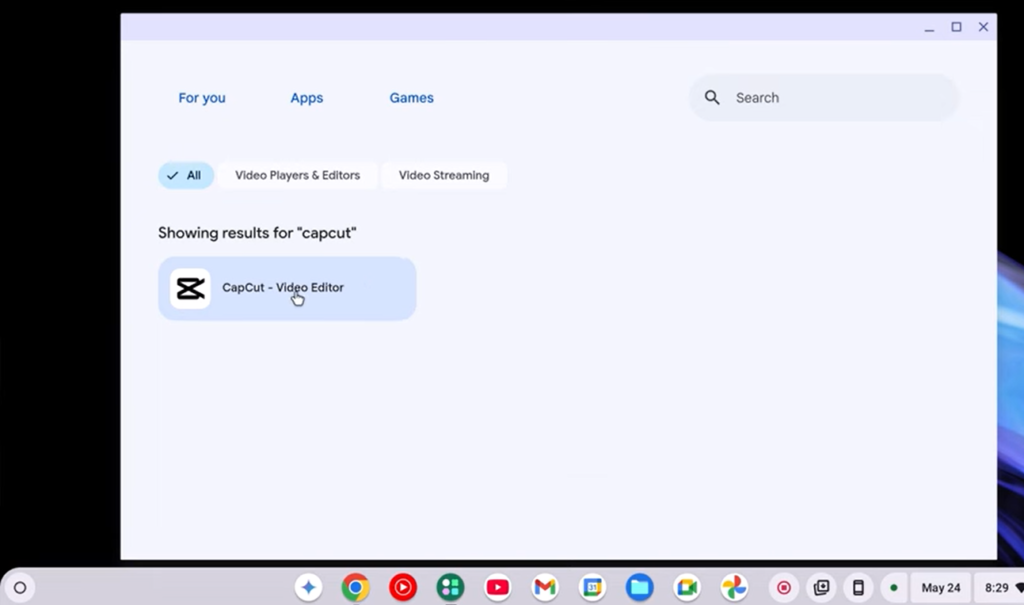Click the search magnifier icon
The image size is (1024, 605).
(x=711, y=97)
